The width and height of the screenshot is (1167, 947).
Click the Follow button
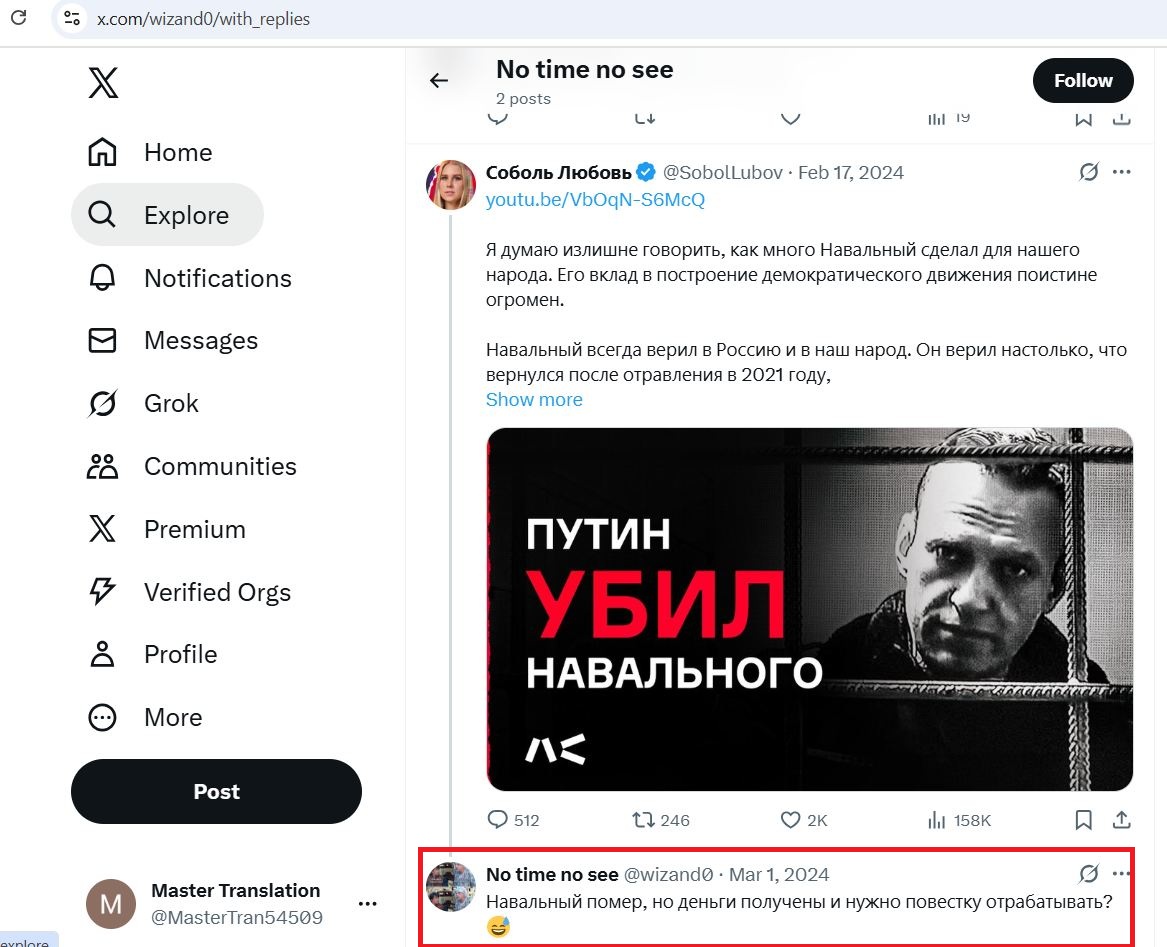(x=1083, y=81)
